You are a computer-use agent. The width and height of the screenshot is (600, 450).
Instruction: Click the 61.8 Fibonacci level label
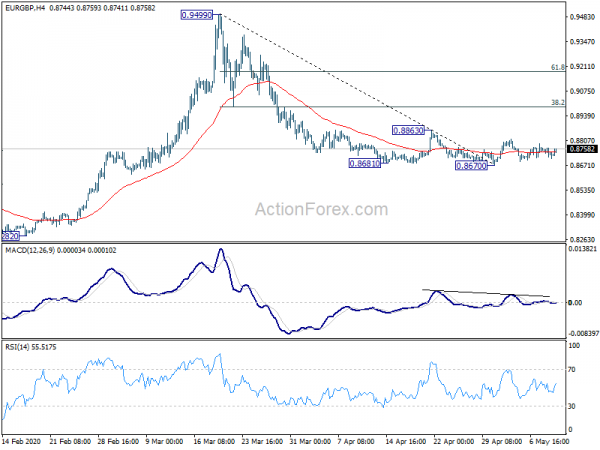(558, 67)
